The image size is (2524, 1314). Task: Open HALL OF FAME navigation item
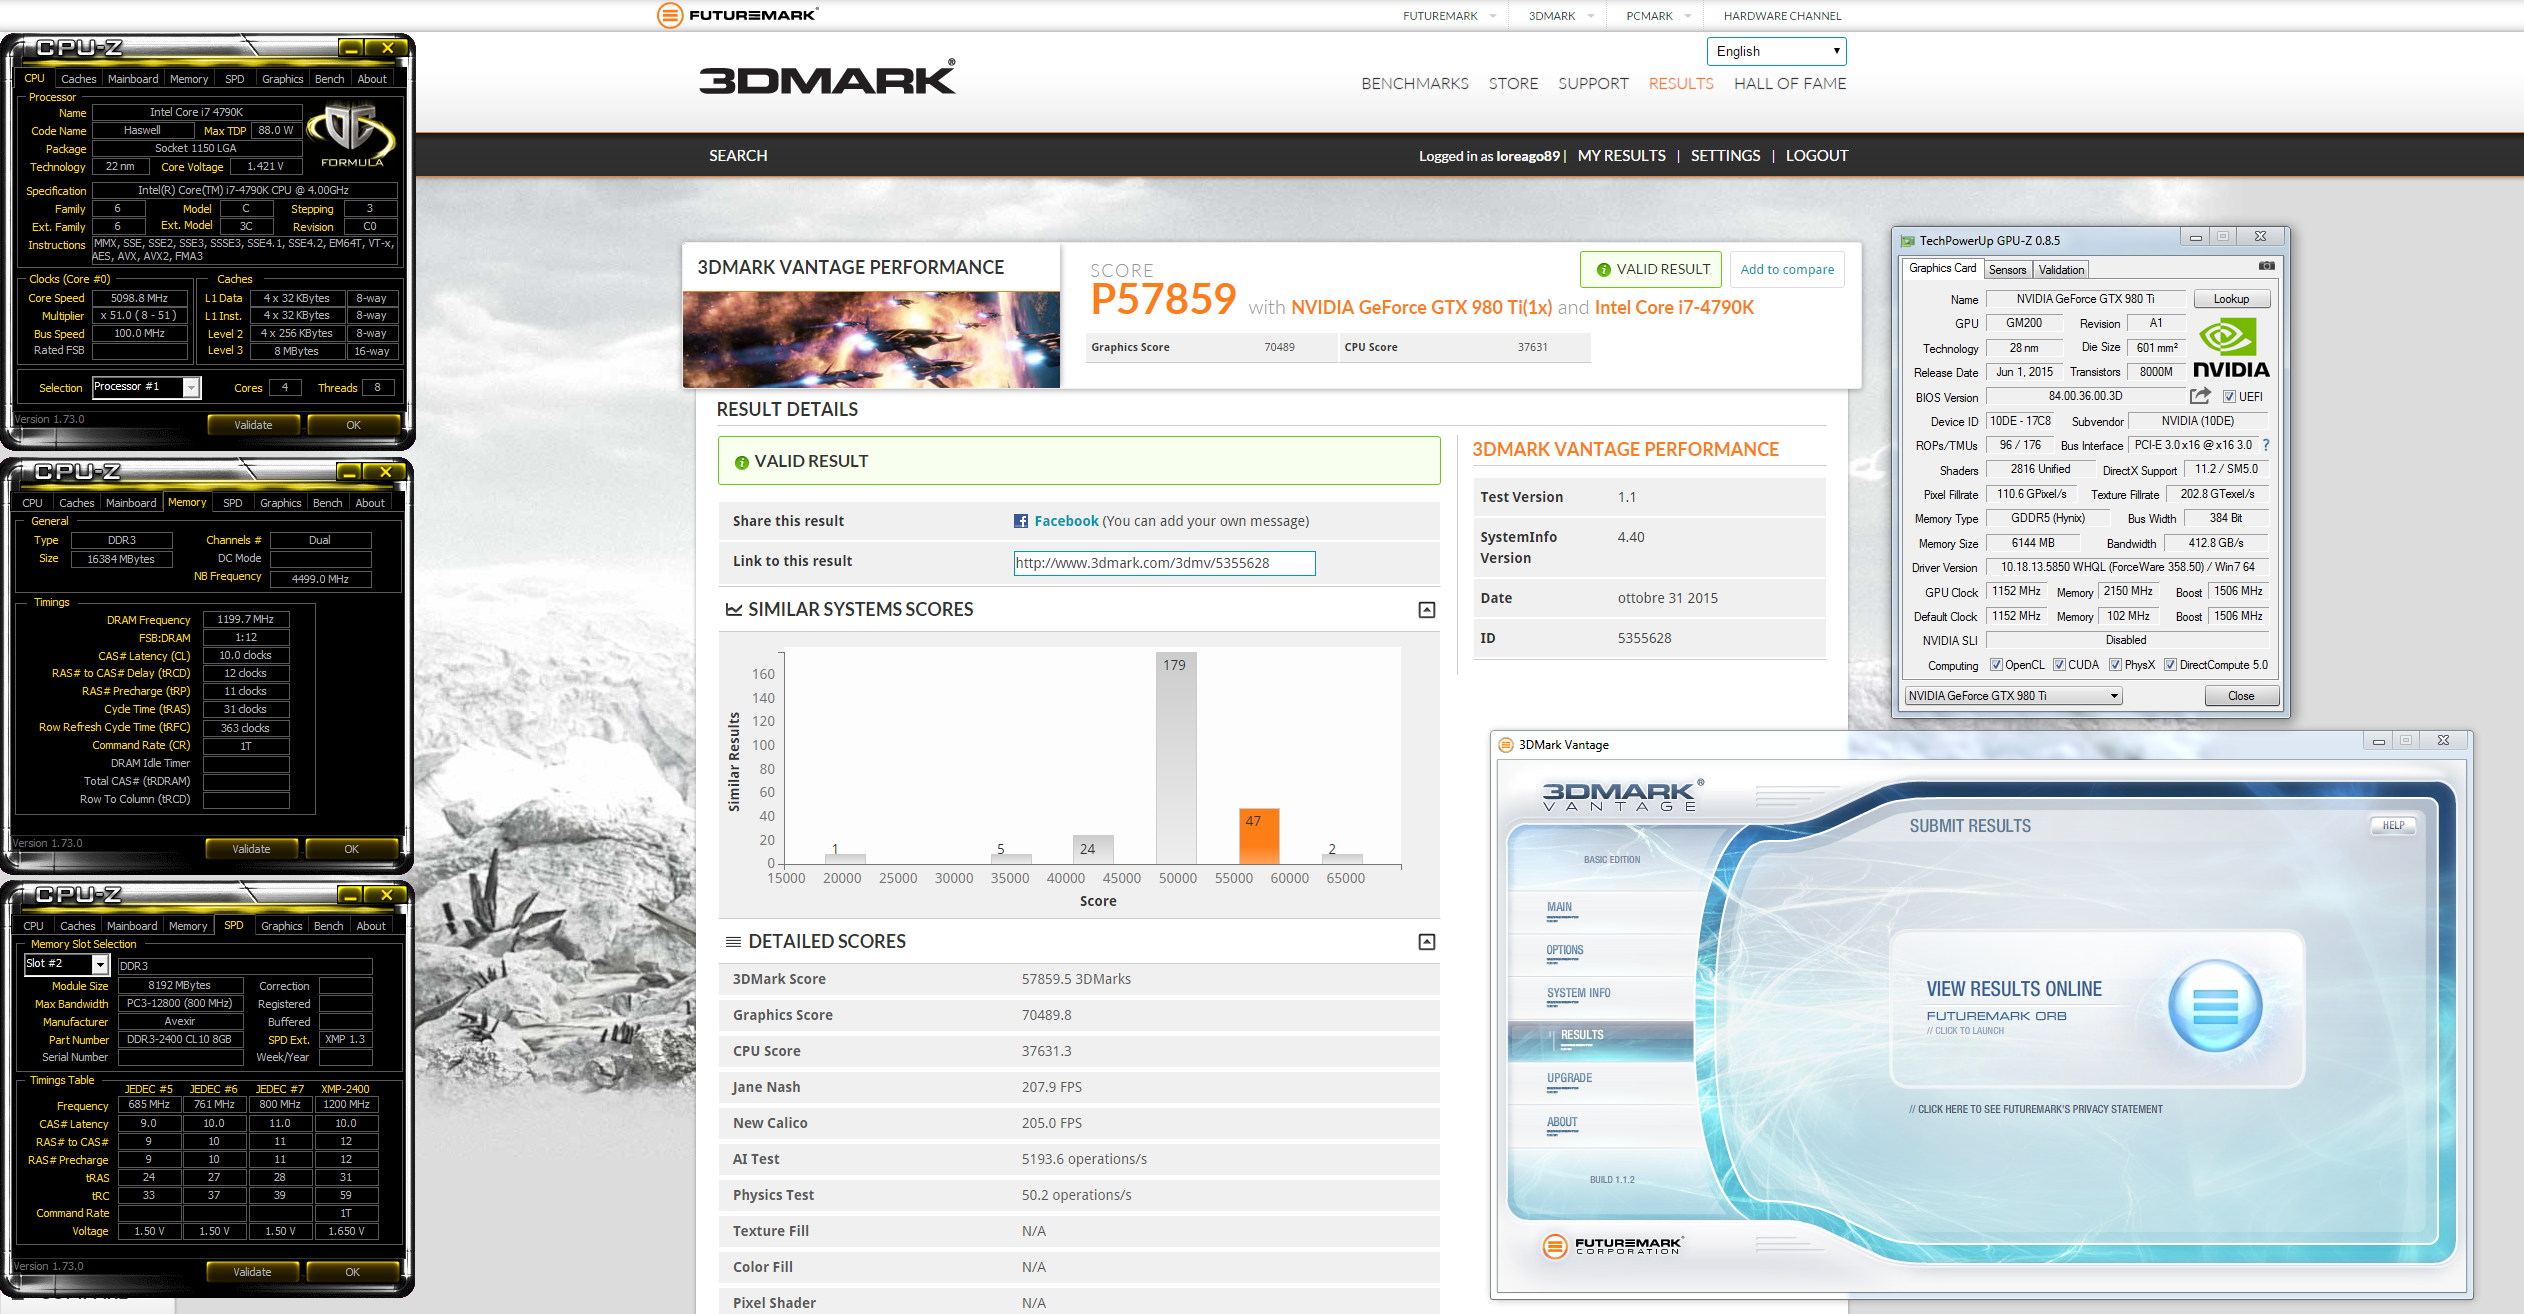click(1790, 84)
